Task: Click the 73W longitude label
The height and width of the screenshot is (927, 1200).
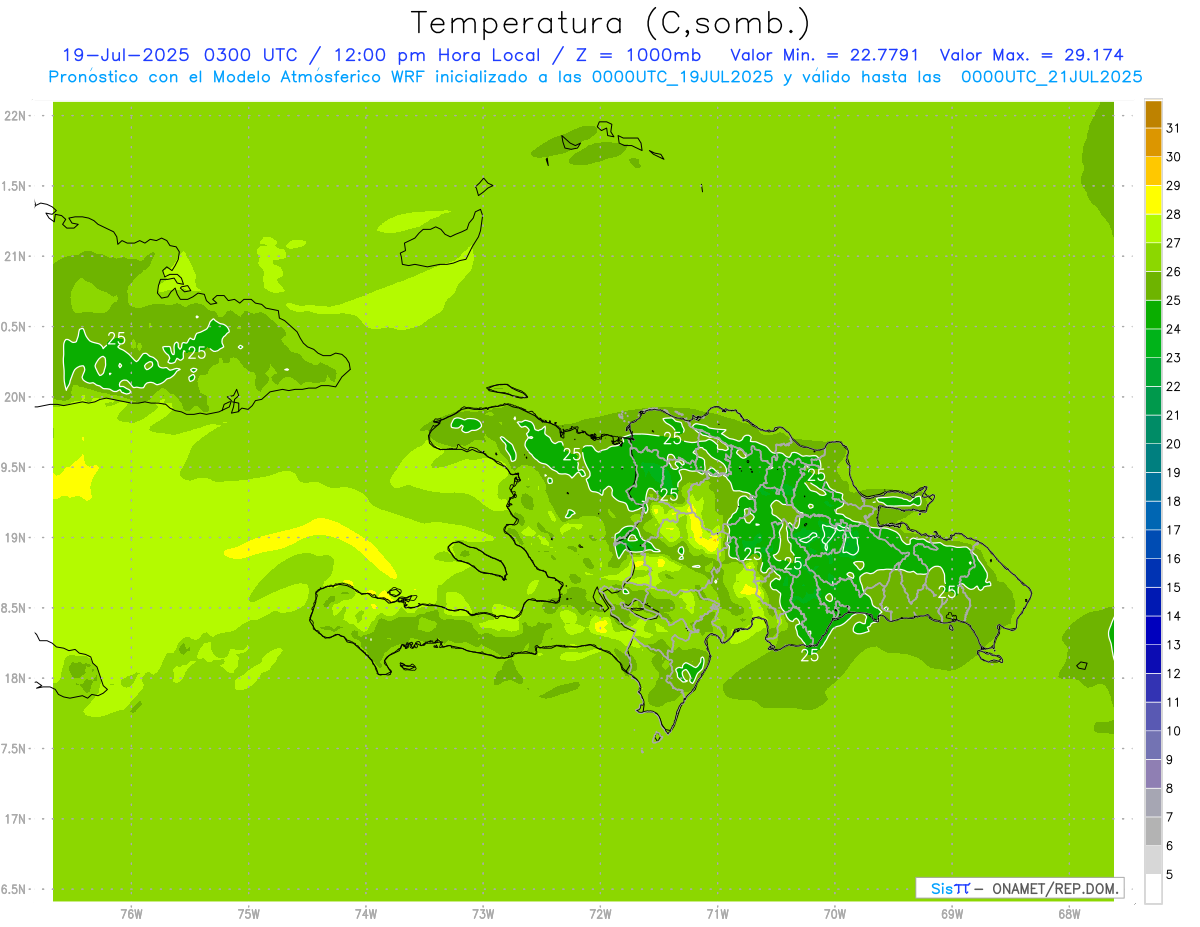Action: pyautogui.click(x=483, y=914)
